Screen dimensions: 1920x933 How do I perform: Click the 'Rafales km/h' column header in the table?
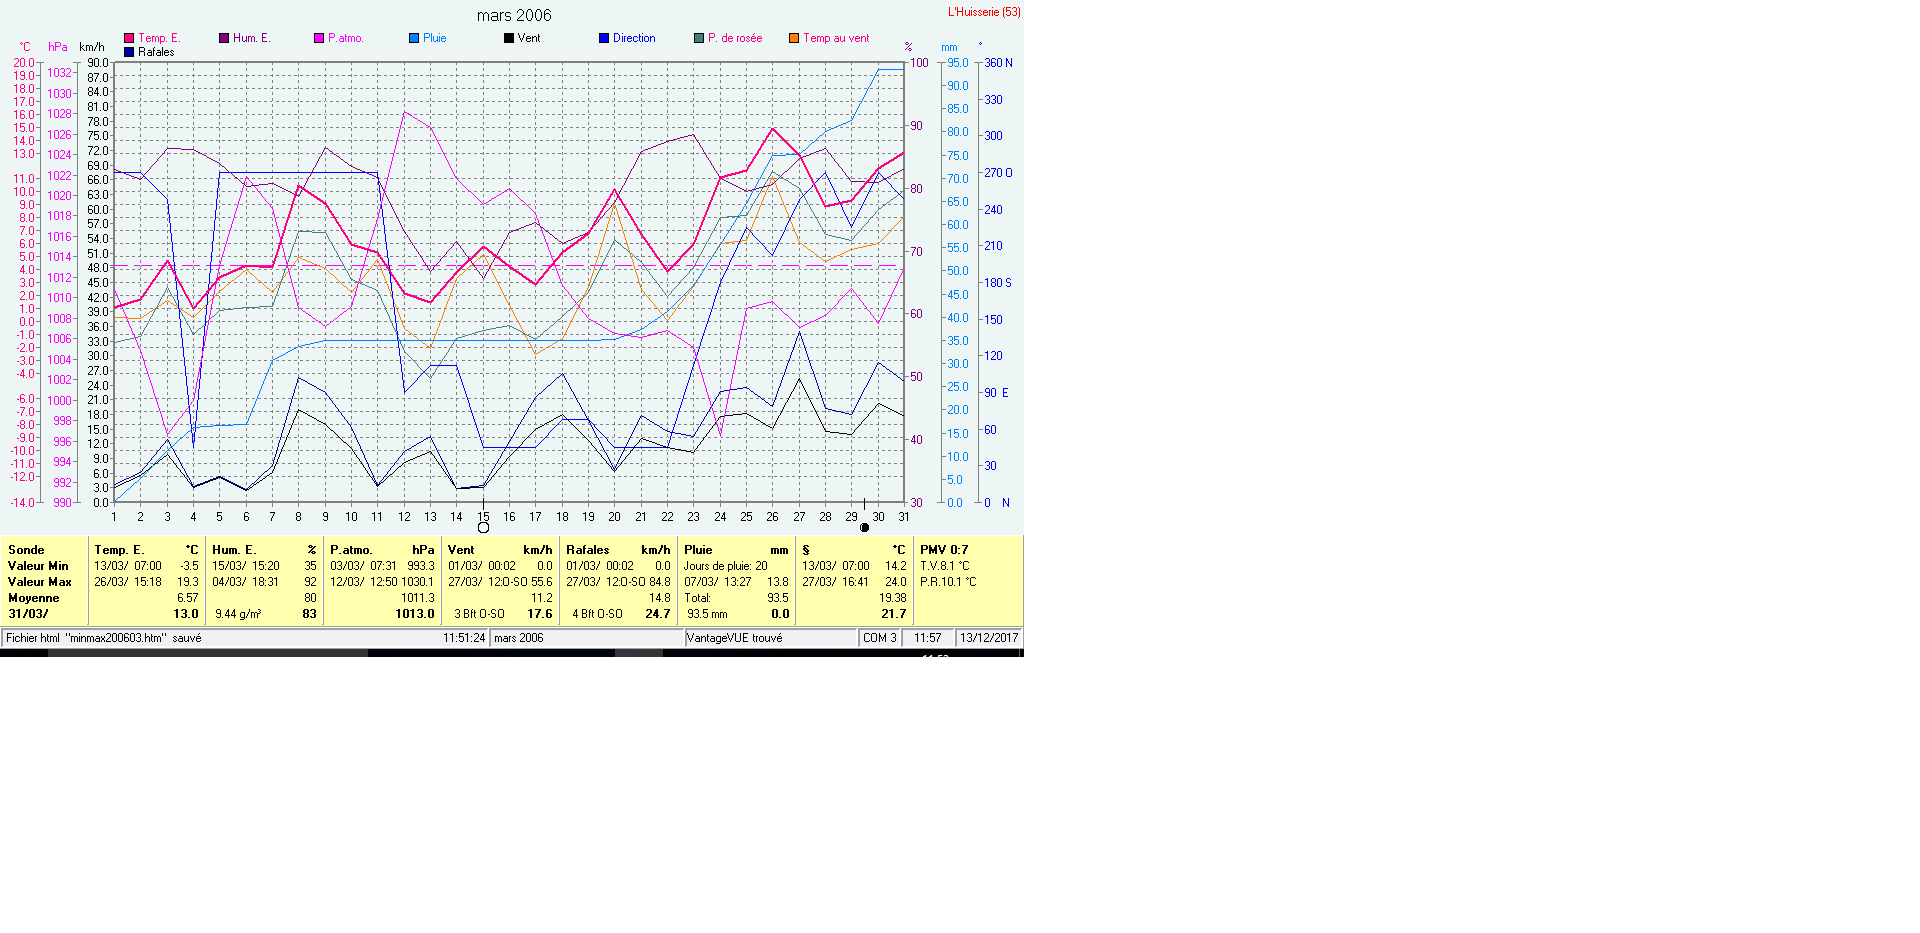click(618, 550)
